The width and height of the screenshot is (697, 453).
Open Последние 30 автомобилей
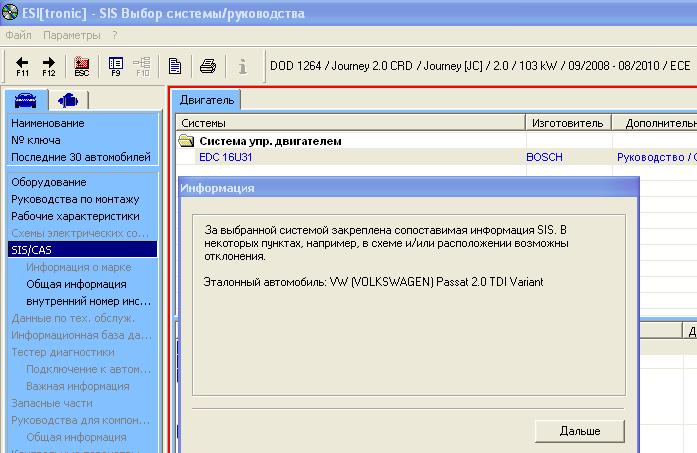81,157
